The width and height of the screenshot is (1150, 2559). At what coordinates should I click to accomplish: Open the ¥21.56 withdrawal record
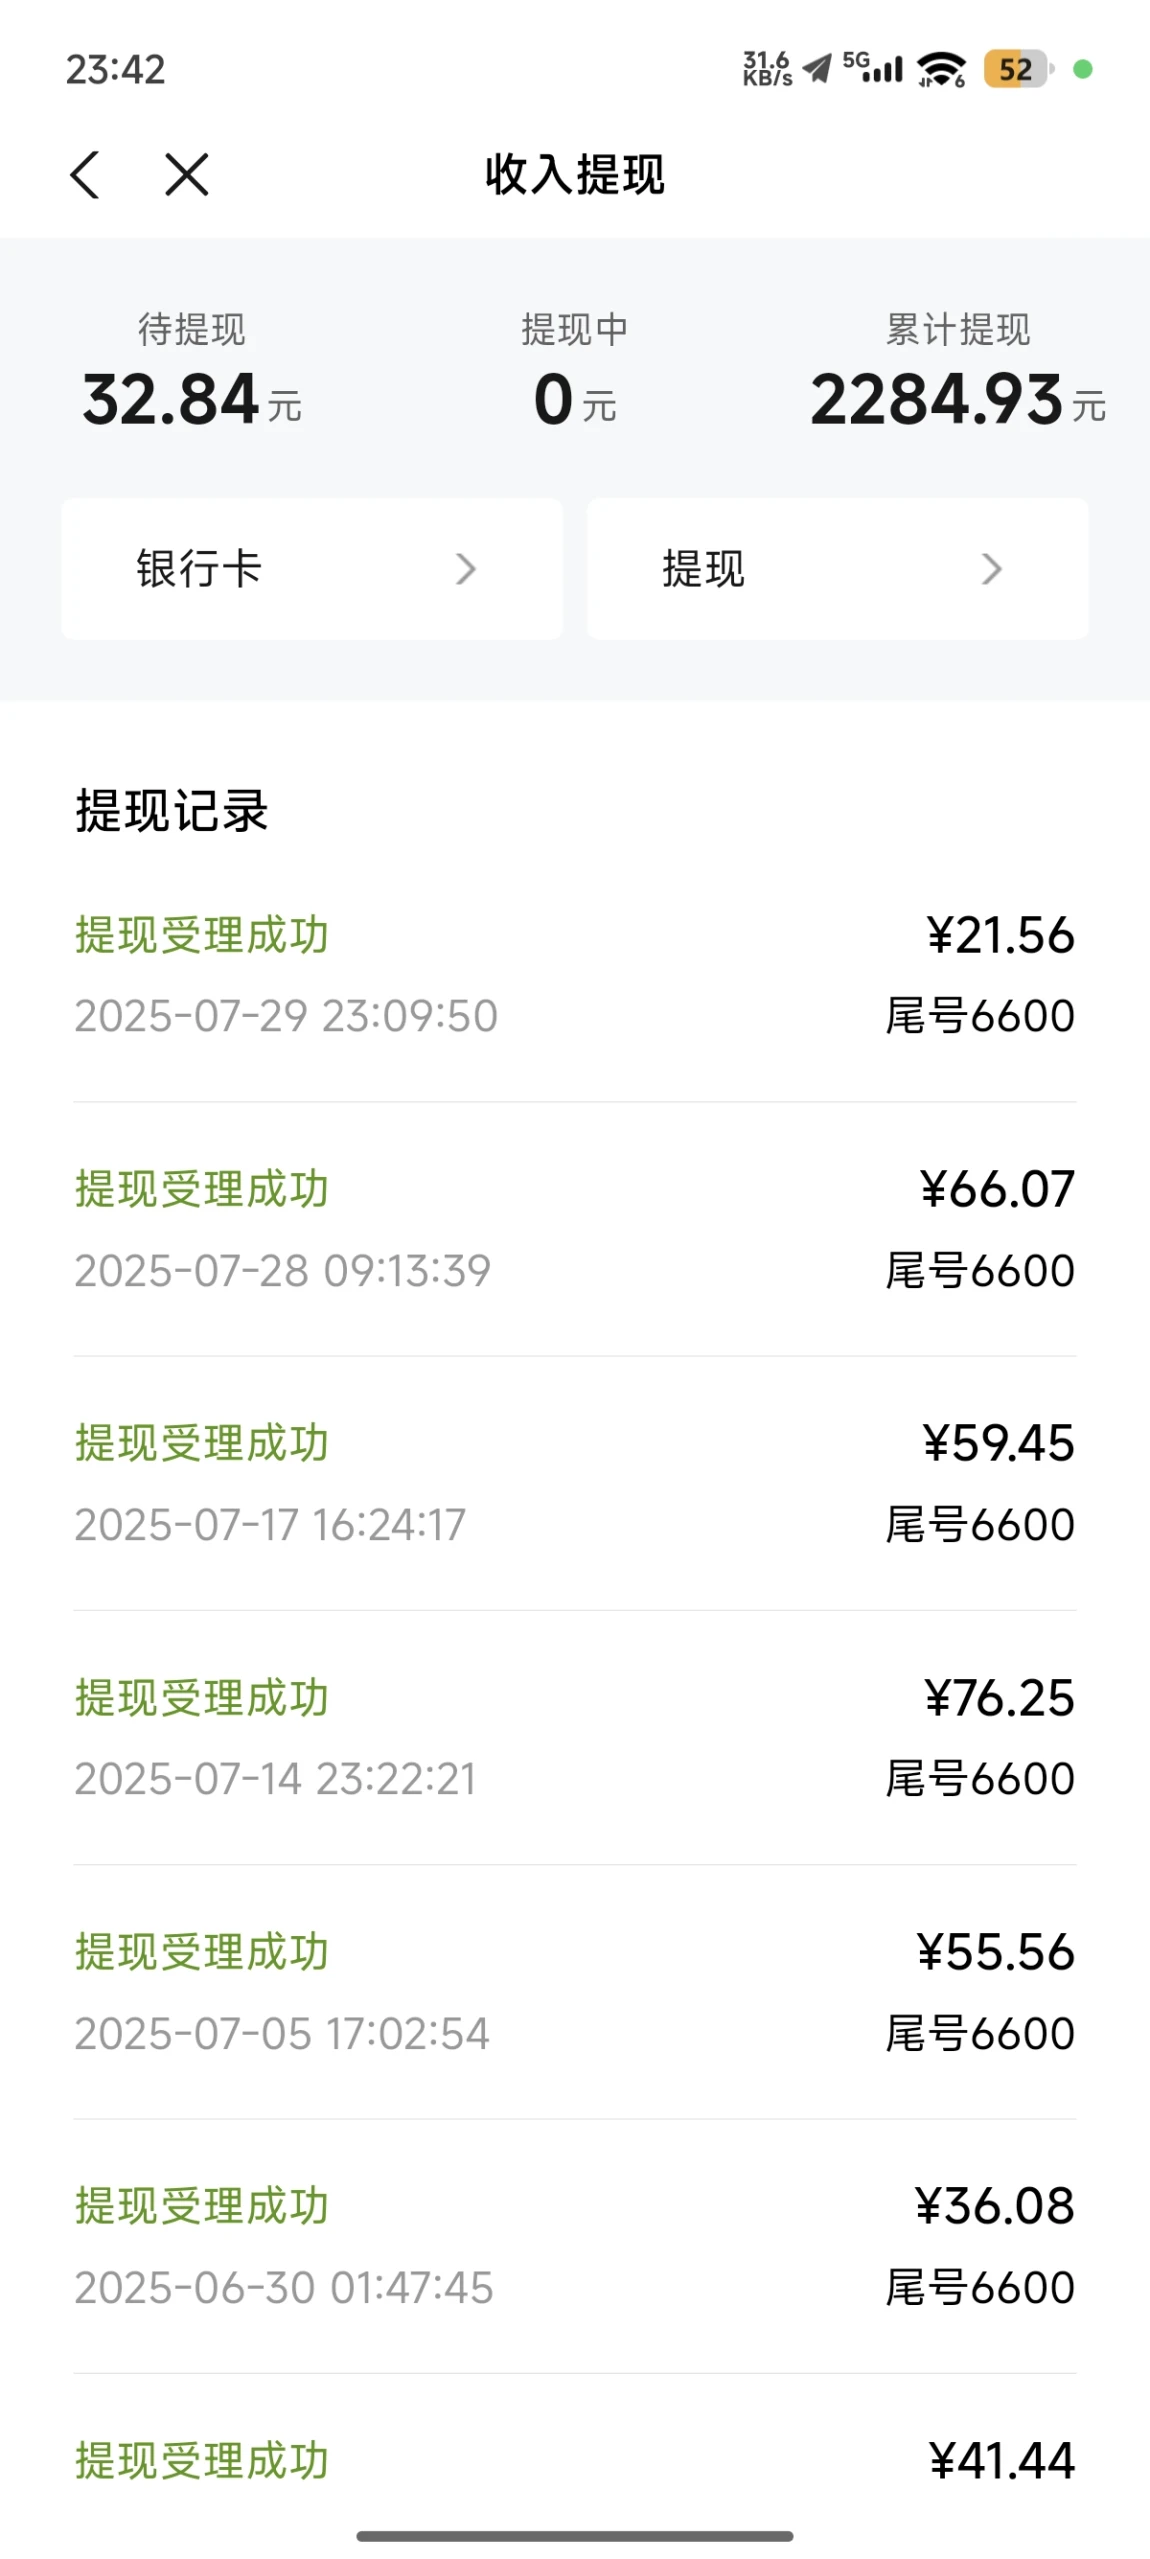click(575, 975)
